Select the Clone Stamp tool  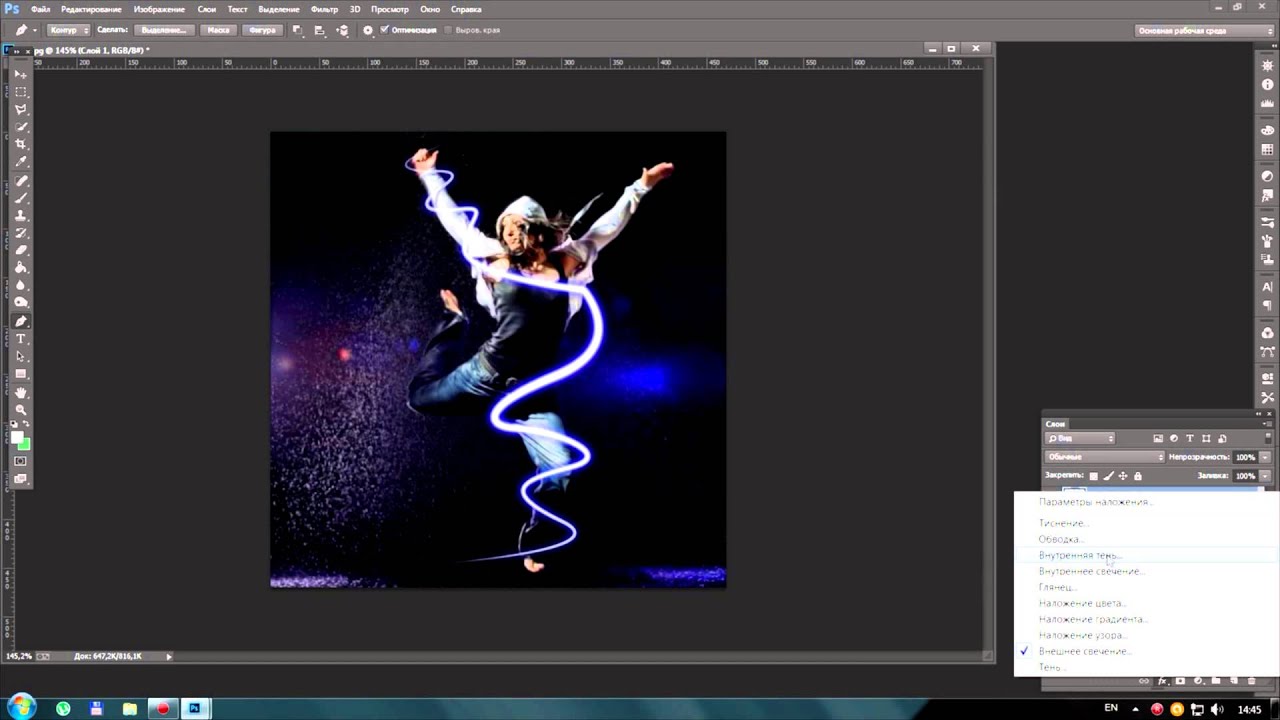pyautogui.click(x=21, y=216)
